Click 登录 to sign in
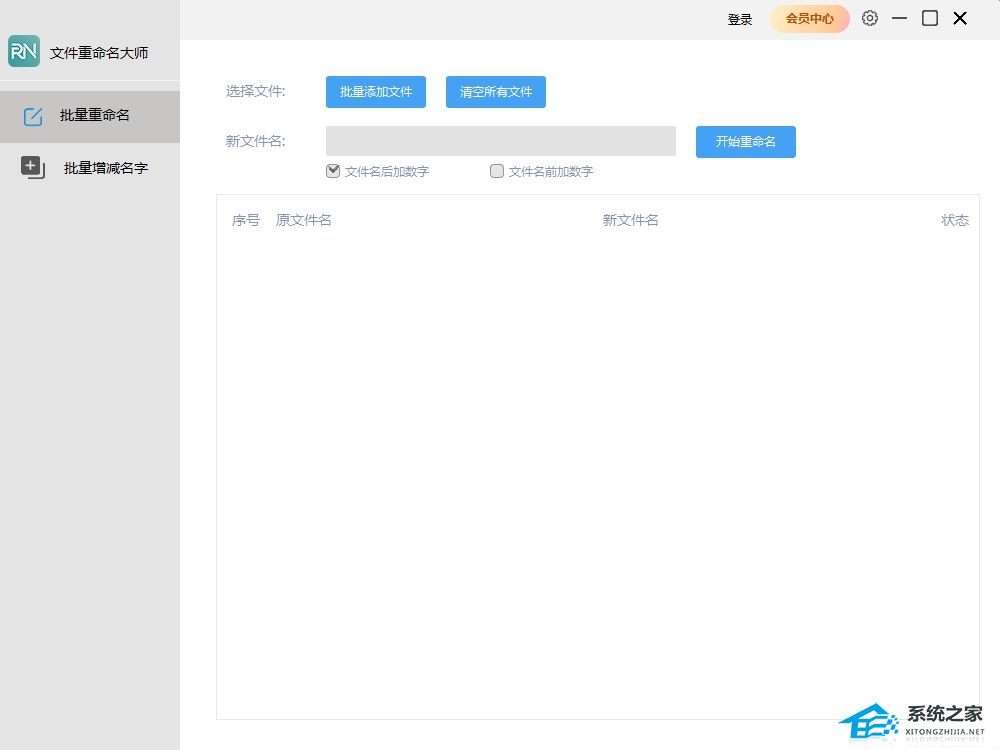 (x=740, y=19)
